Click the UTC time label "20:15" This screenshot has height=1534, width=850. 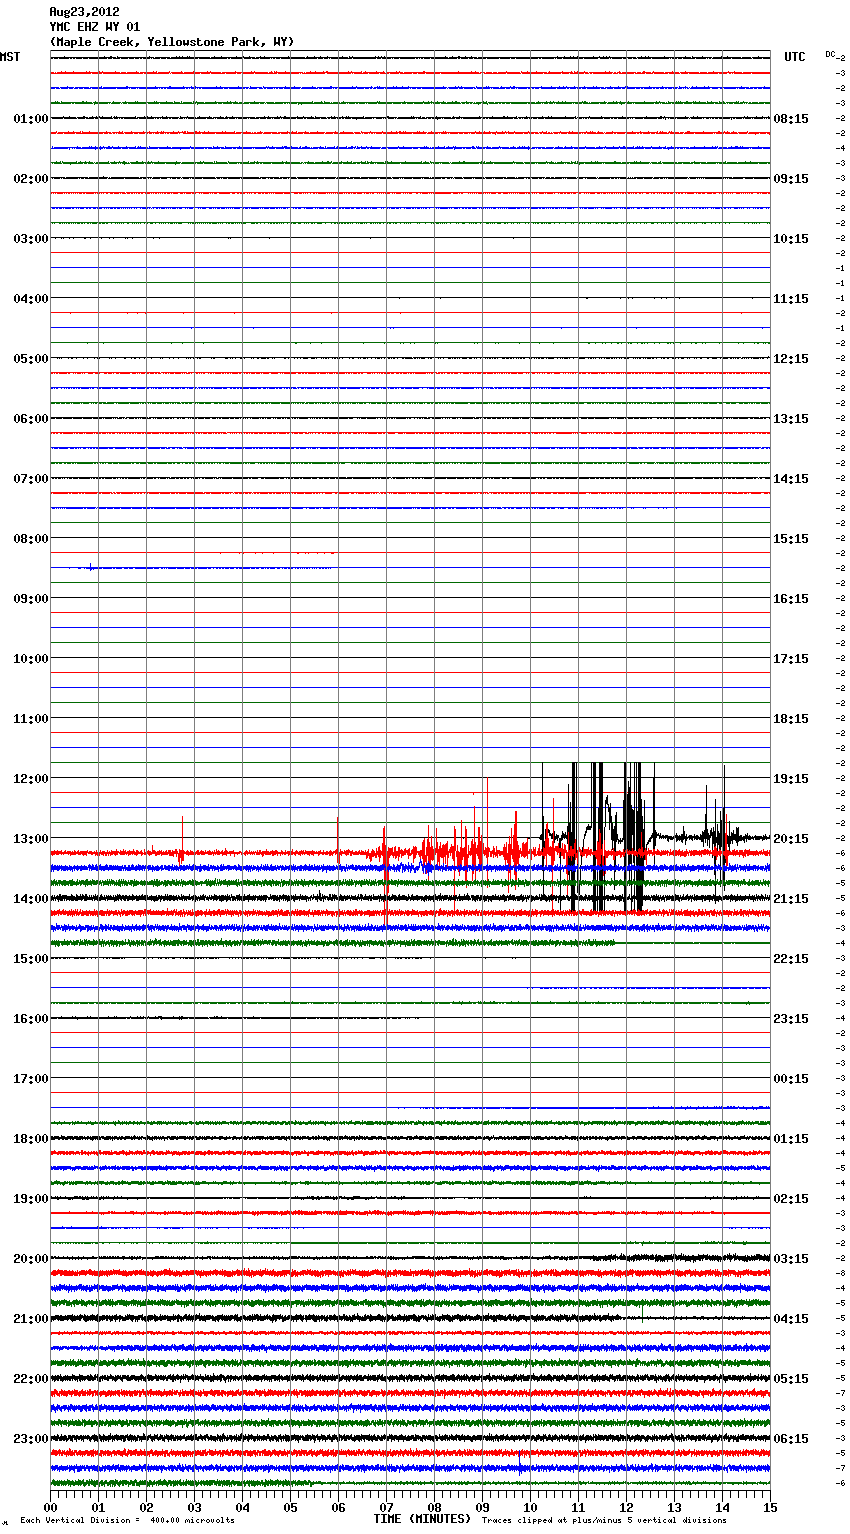[791, 839]
